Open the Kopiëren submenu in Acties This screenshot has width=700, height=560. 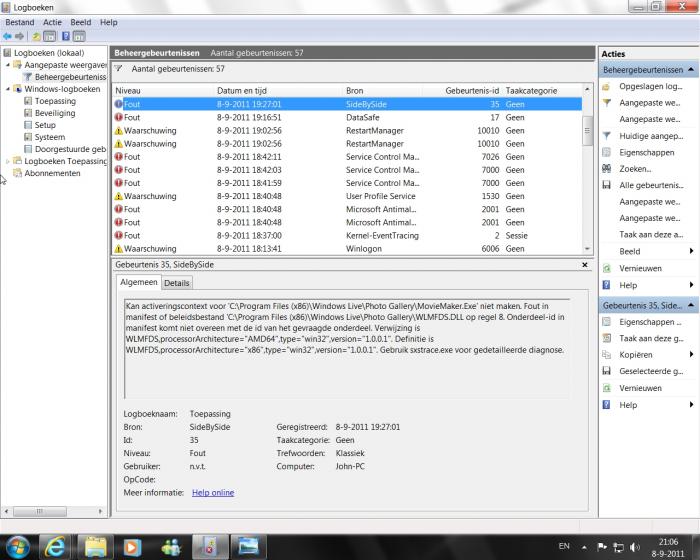[648, 355]
